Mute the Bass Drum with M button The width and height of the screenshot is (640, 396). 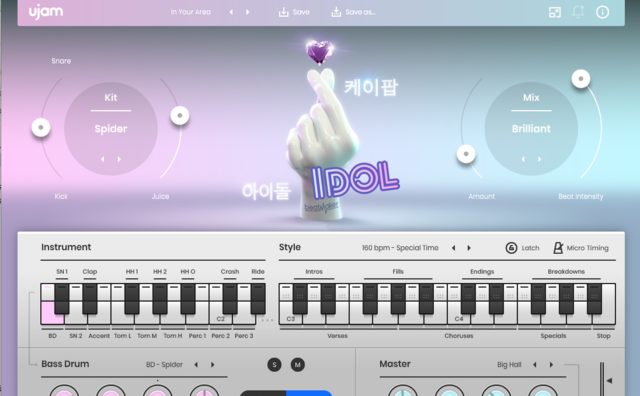pos(298,365)
